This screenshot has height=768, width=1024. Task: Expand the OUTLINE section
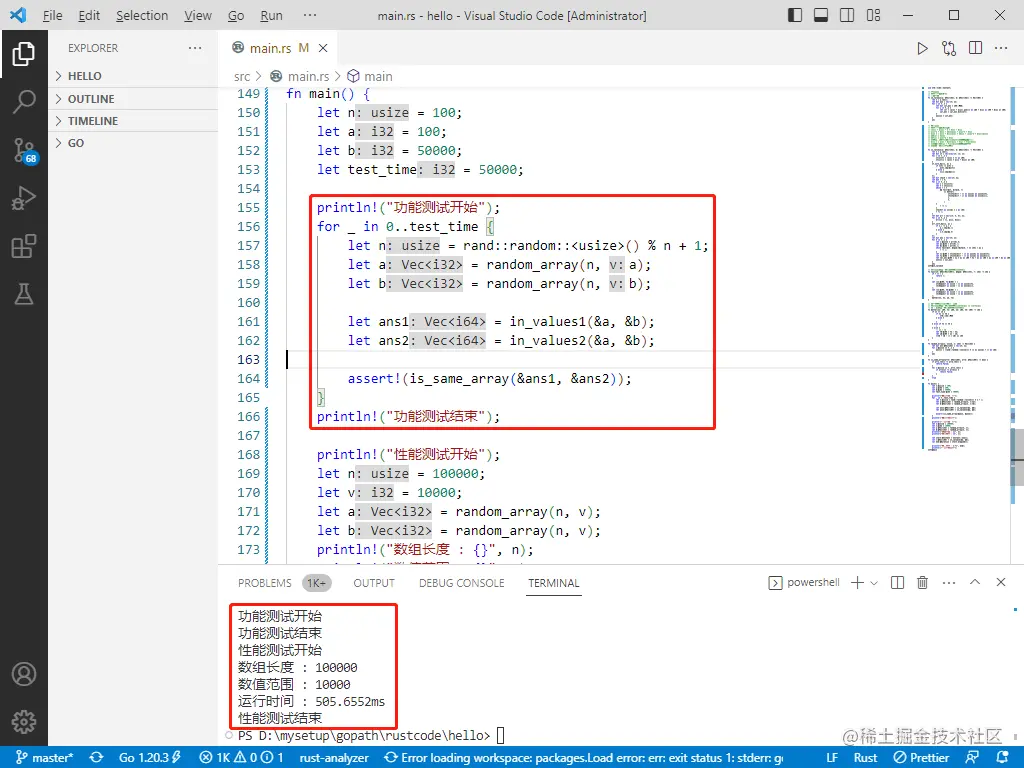click(133, 99)
